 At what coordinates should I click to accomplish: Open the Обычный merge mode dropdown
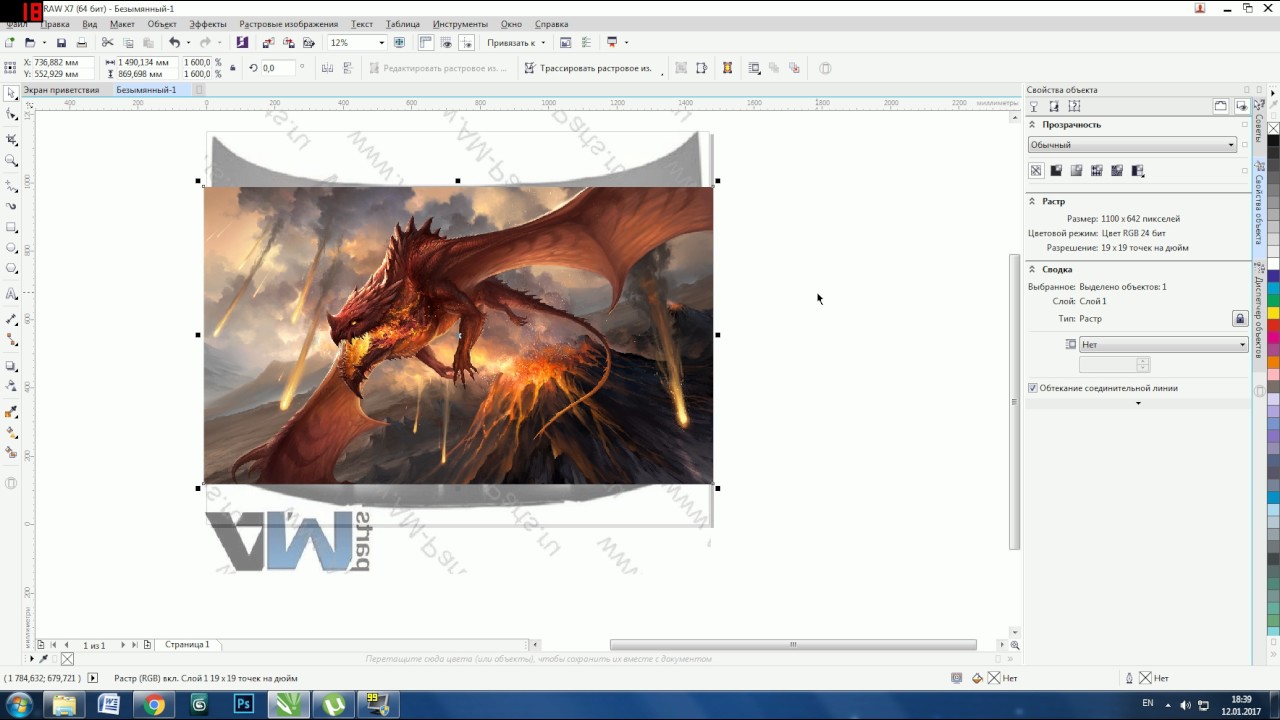(x=1132, y=145)
